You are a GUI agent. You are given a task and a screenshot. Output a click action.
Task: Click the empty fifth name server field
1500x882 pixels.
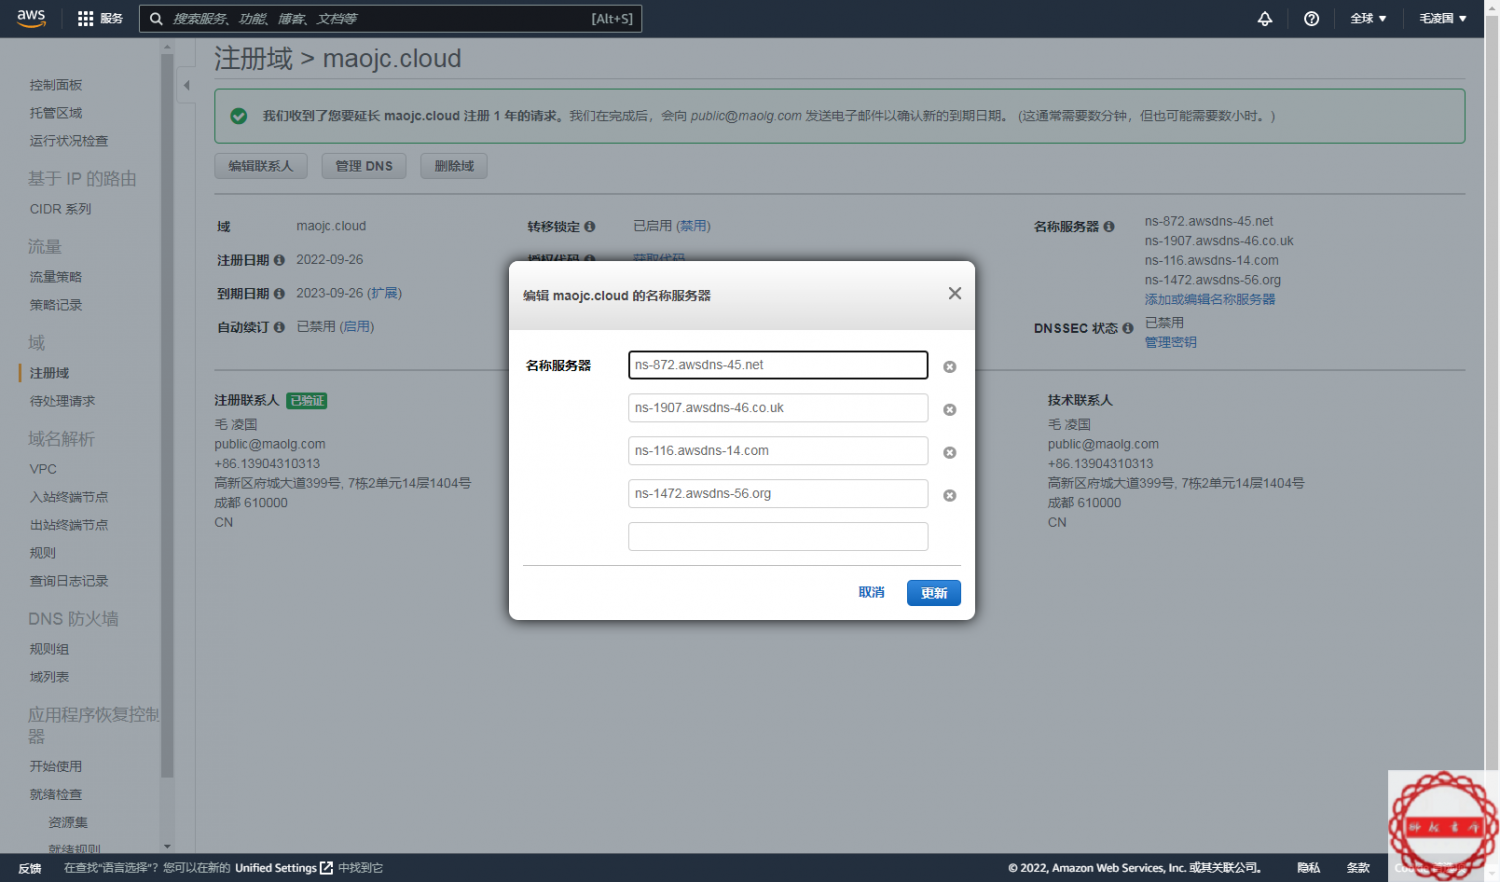778,537
